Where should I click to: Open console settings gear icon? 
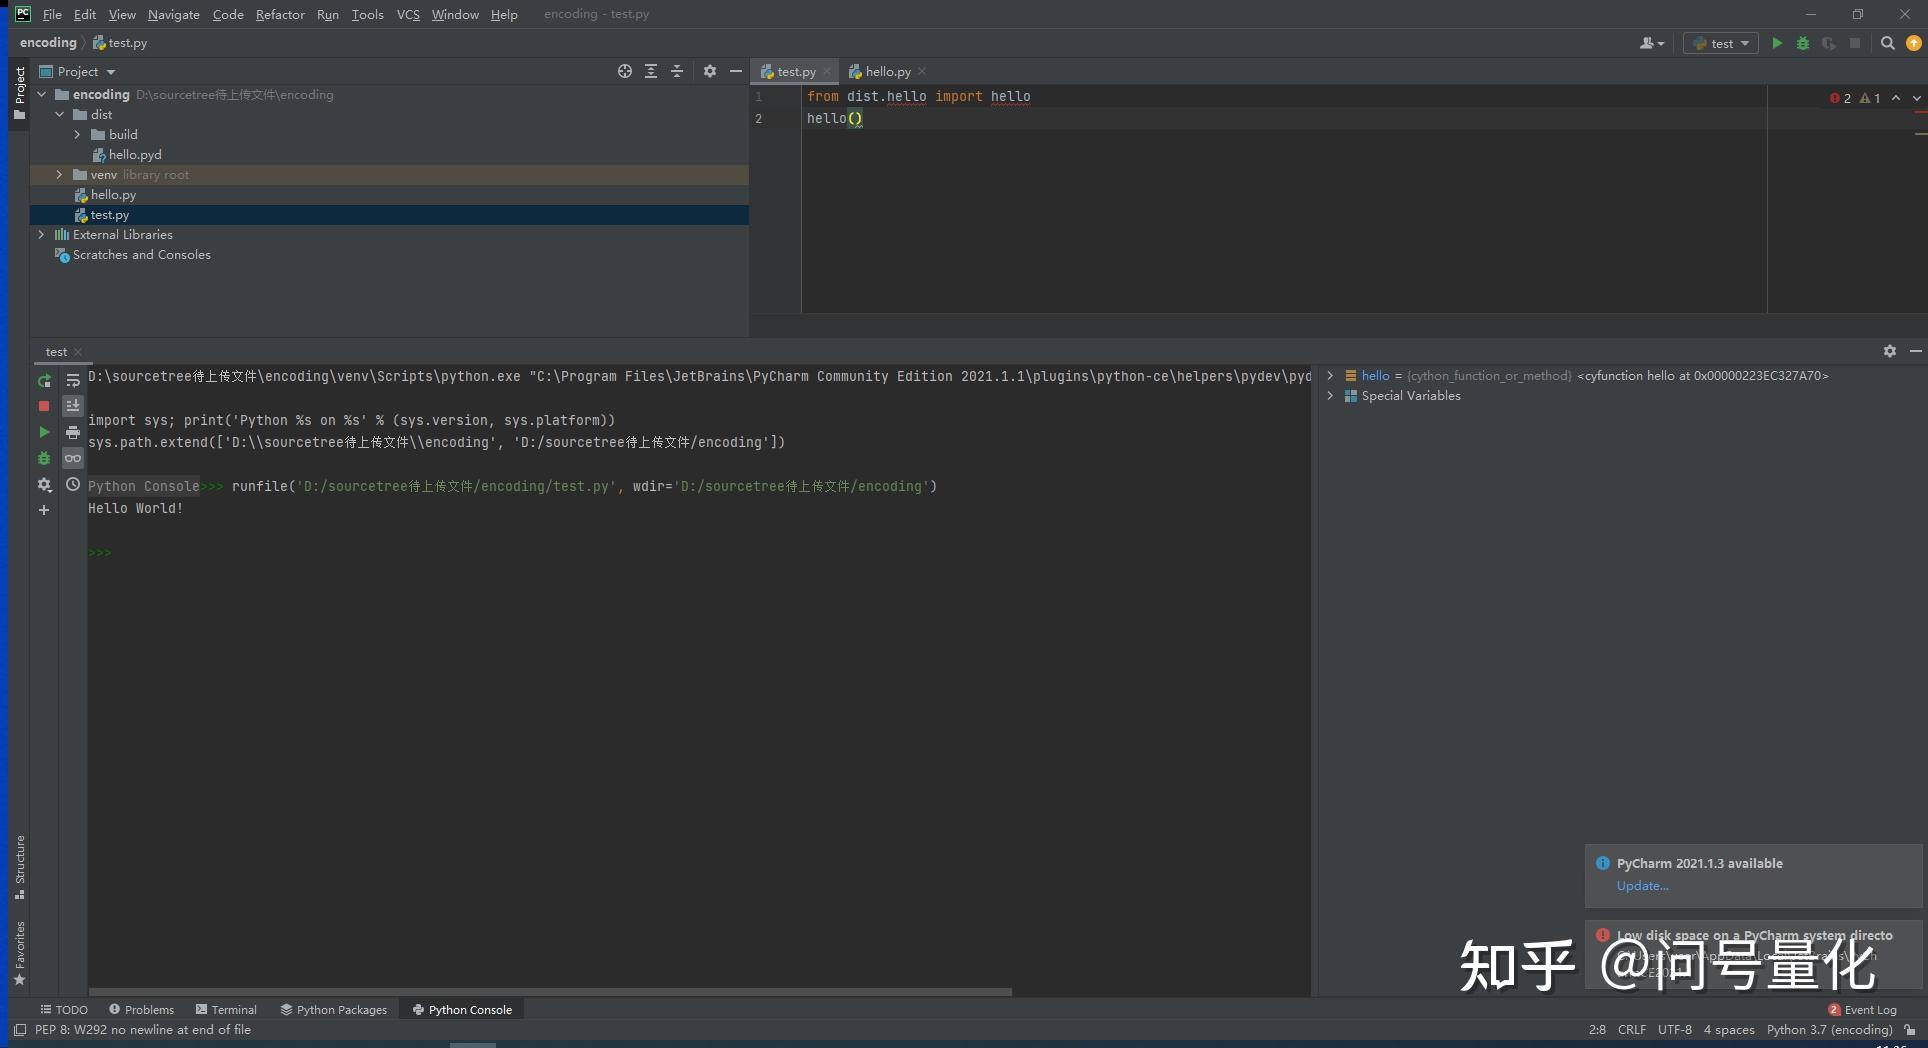44,484
